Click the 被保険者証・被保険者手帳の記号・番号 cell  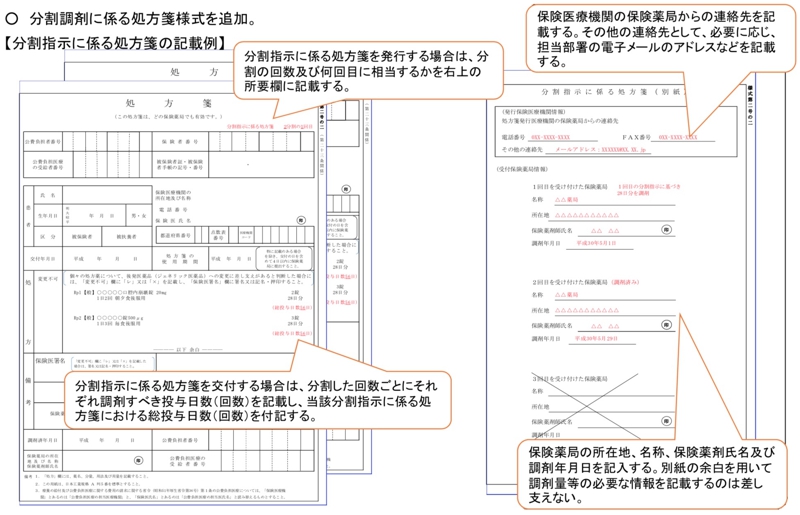click(180, 164)
